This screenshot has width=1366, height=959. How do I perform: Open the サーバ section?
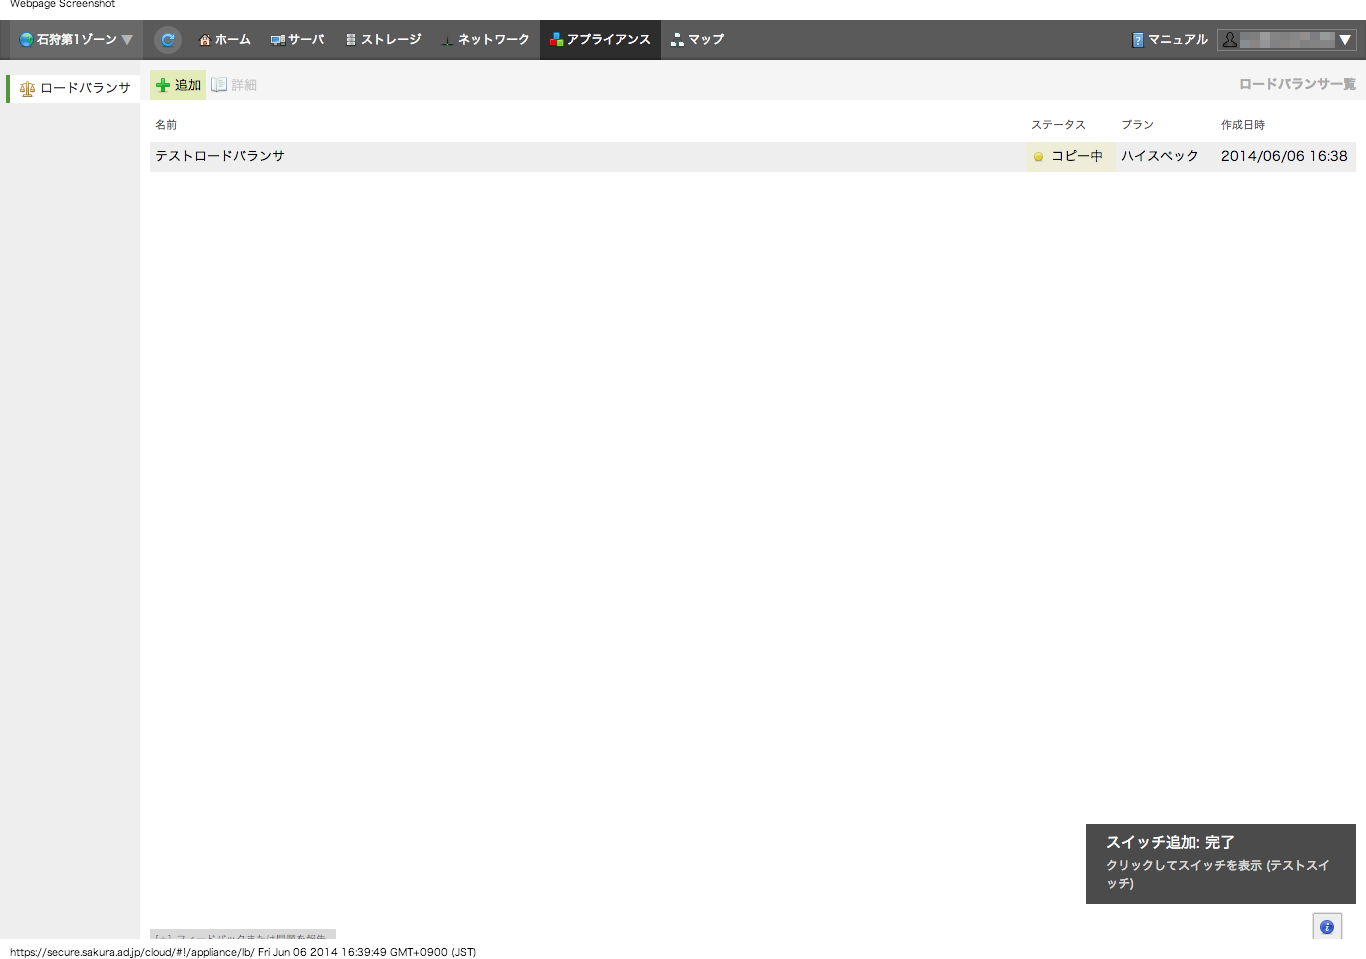[298, 40]
